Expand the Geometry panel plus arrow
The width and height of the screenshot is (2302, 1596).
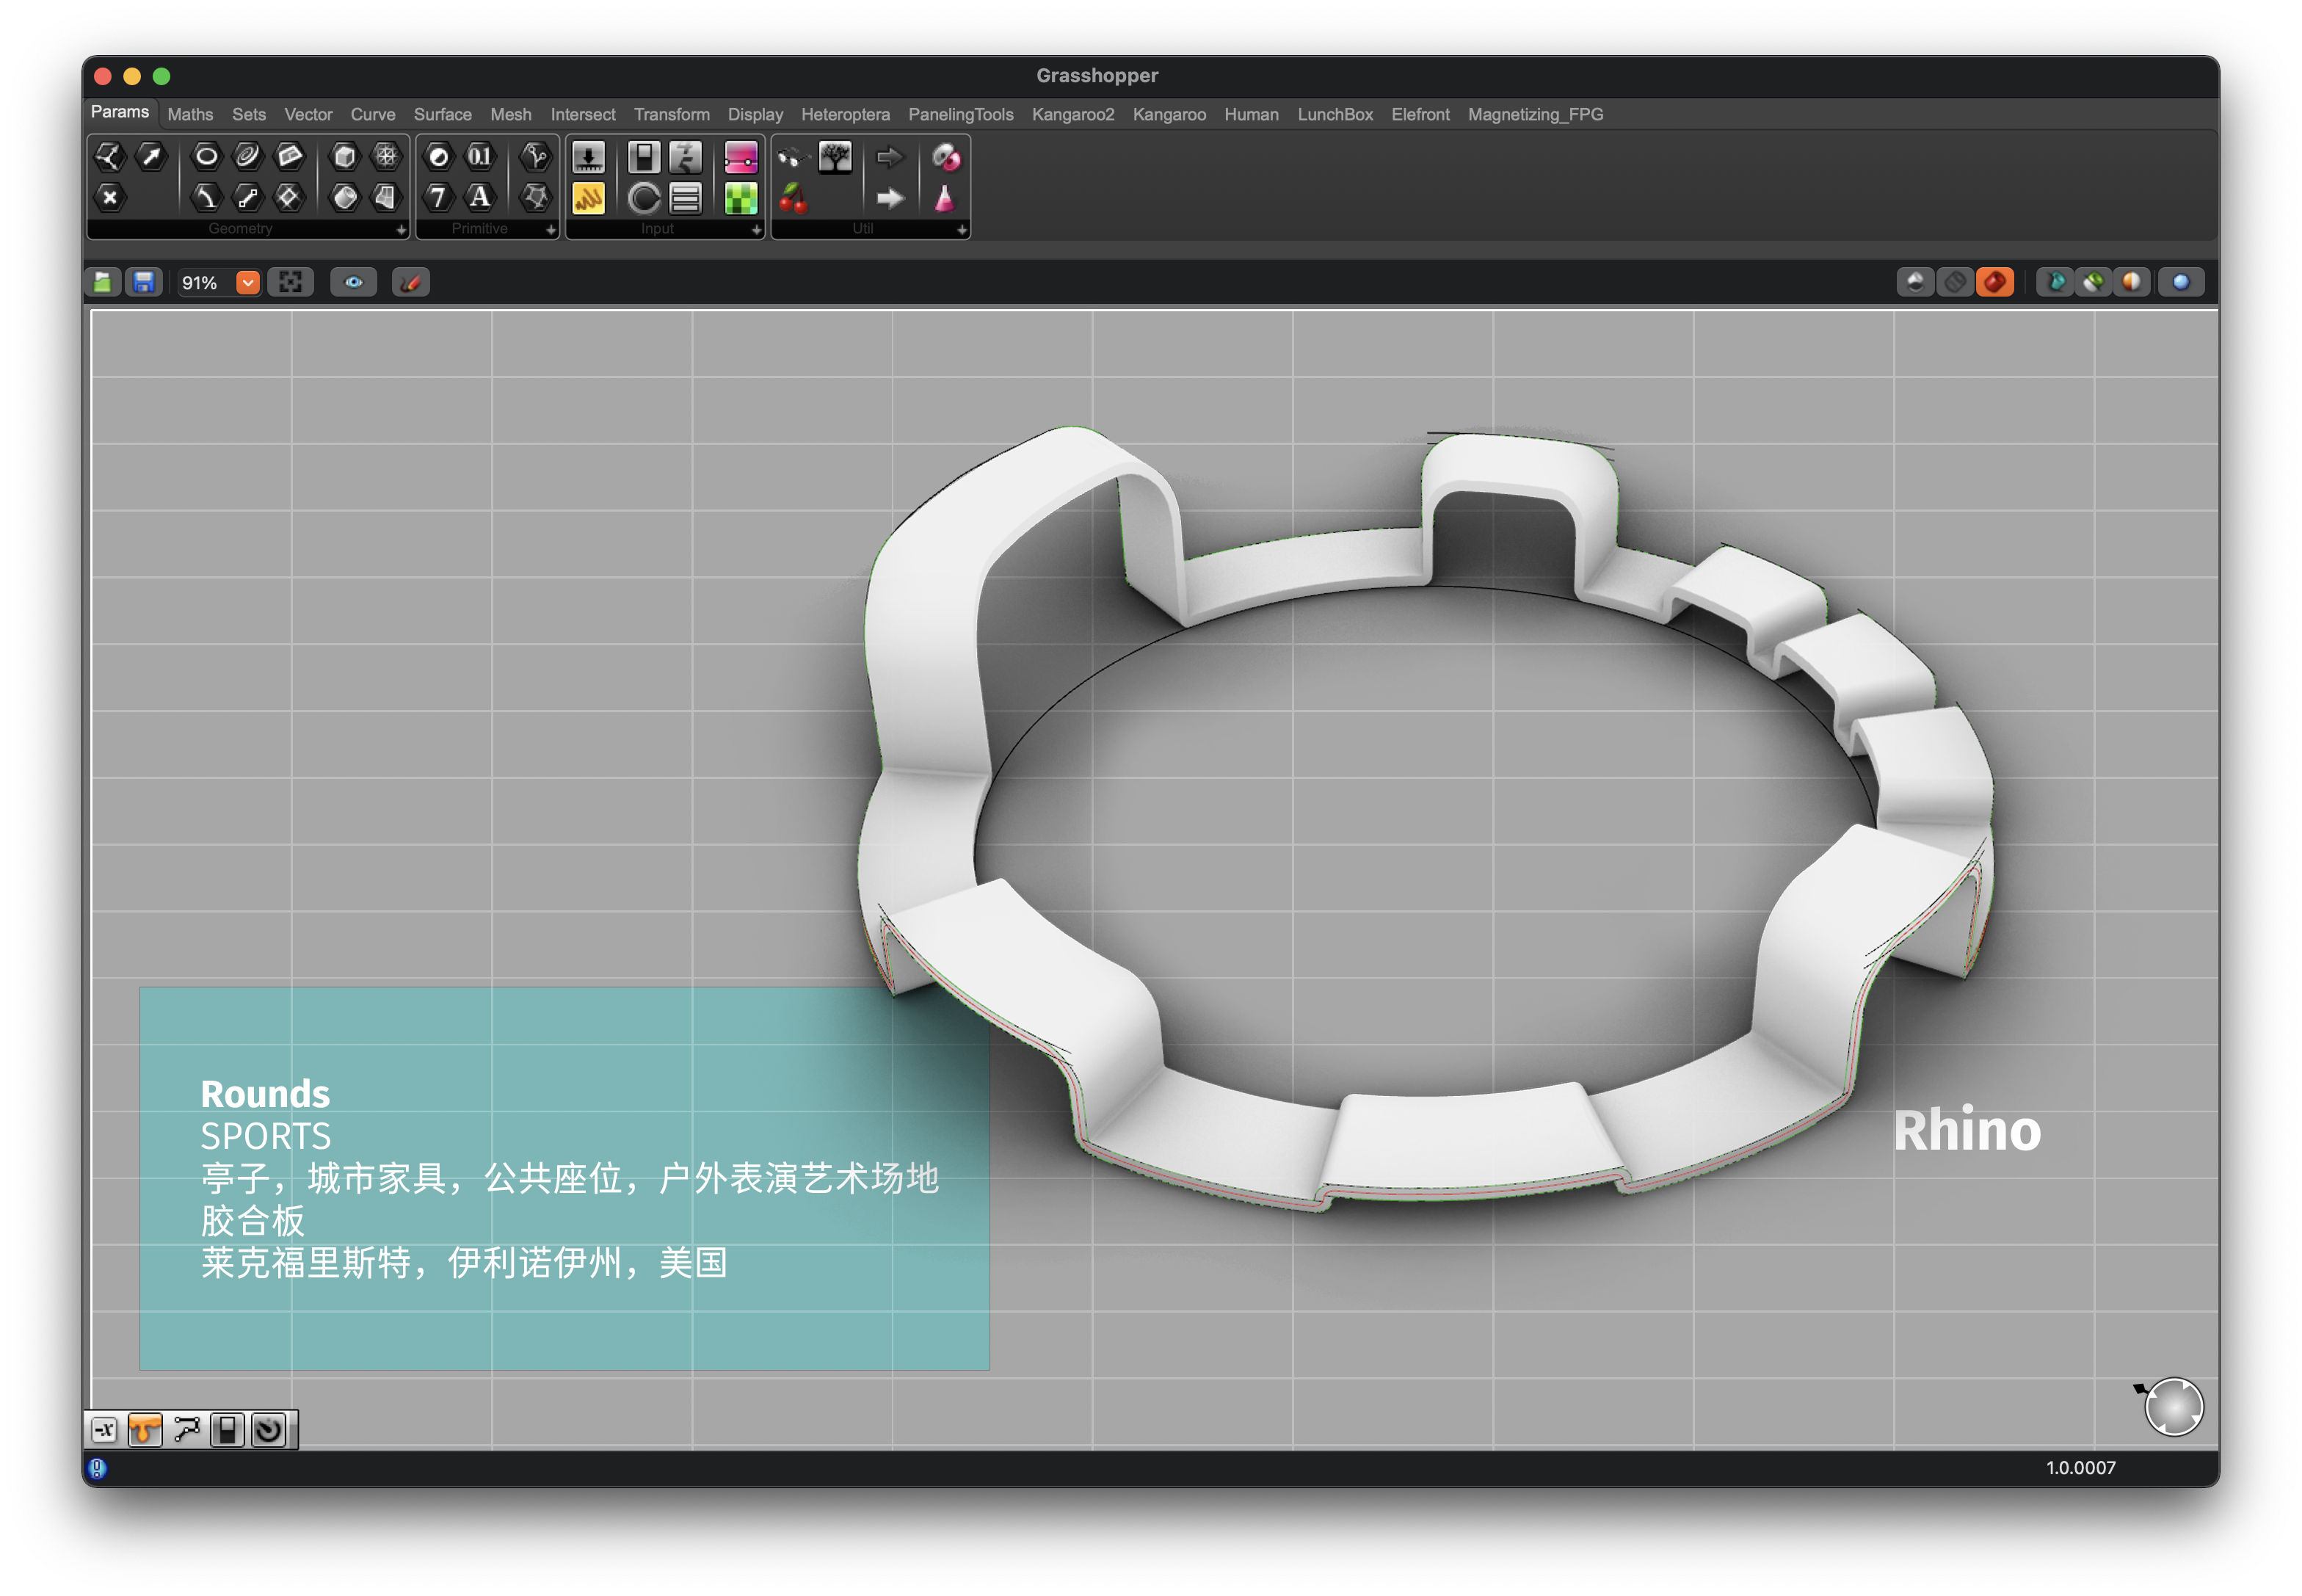(401, 230)
